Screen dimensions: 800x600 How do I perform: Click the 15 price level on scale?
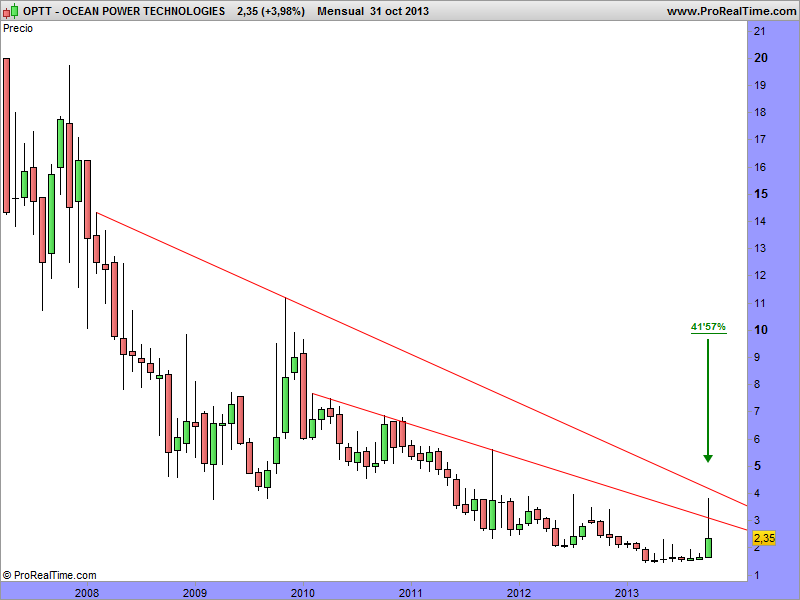point(760,194)
